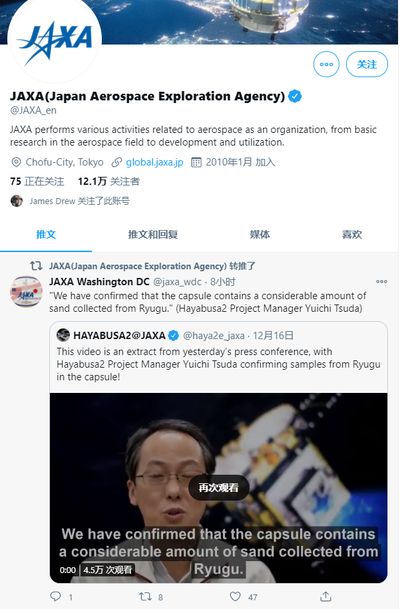Switch to the 媒体 tab

[x=260, y=234]
